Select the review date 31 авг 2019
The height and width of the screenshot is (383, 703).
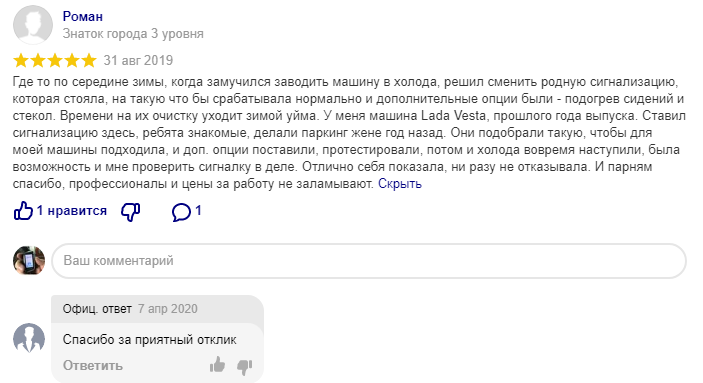point(138,60)
